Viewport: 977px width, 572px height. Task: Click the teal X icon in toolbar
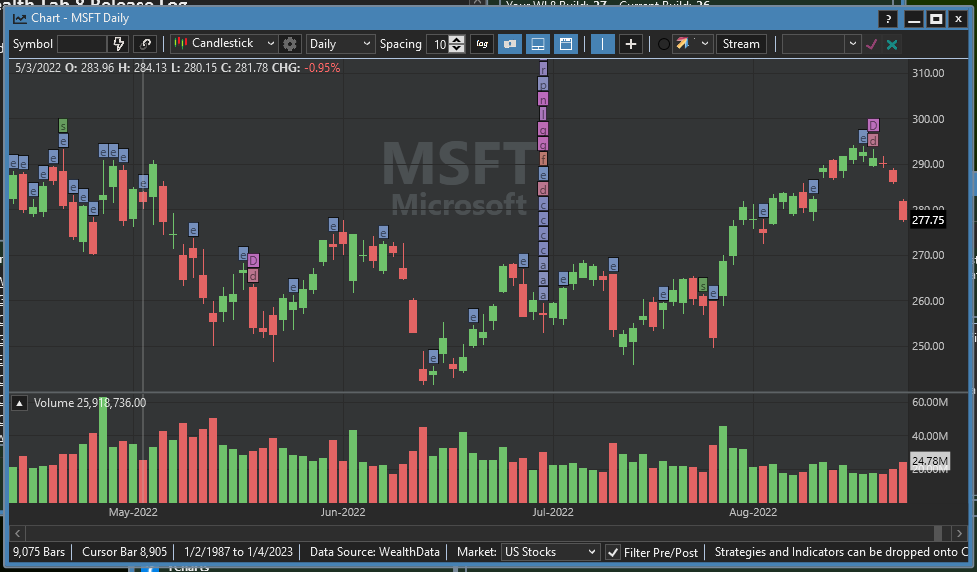click(892, 44)
